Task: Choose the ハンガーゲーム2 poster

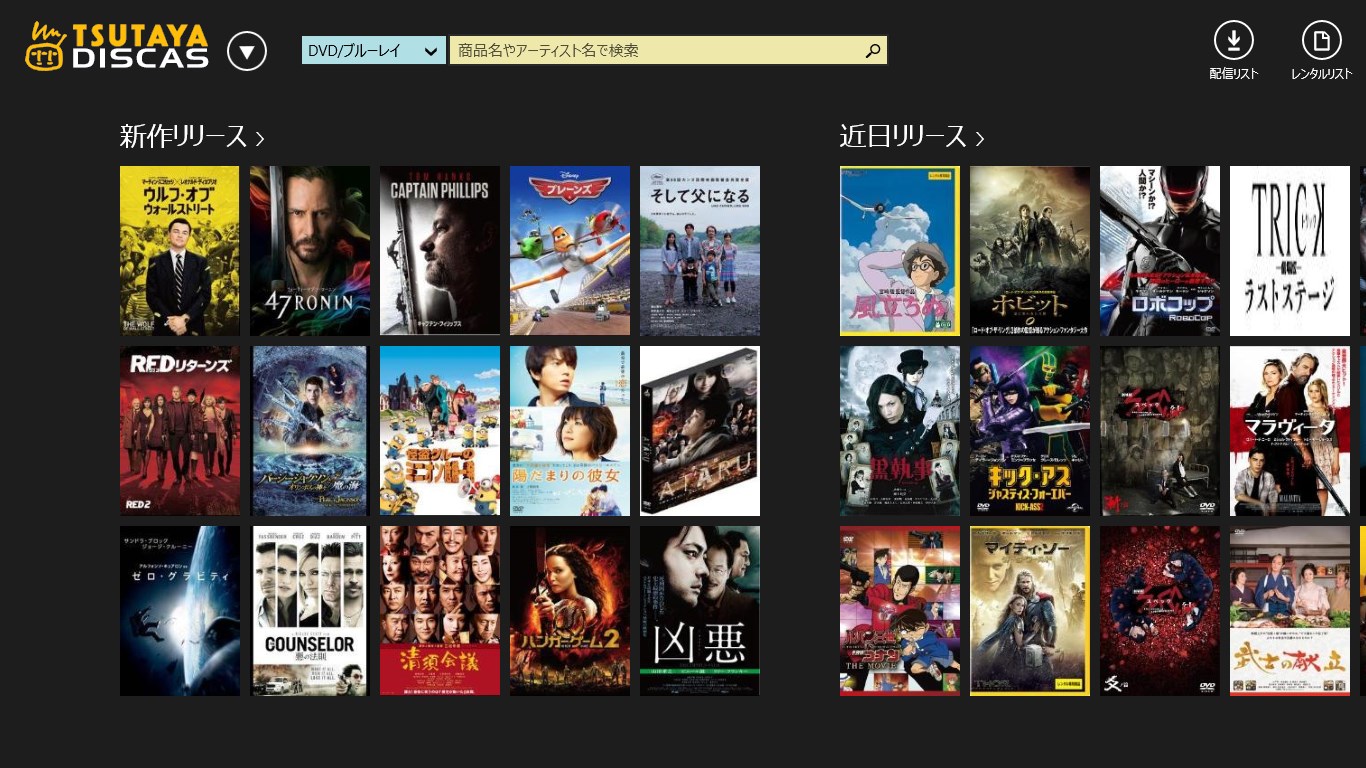Action: point(570,611)
